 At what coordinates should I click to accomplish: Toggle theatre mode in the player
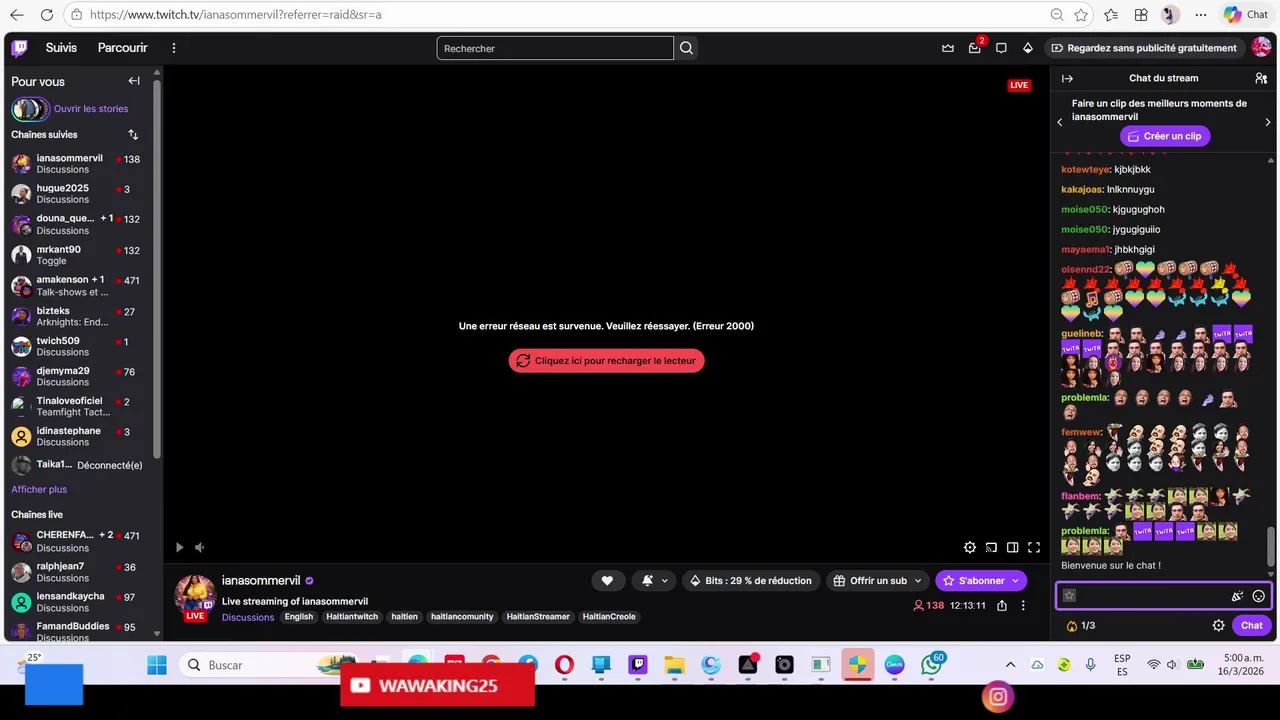[1013, 547]
